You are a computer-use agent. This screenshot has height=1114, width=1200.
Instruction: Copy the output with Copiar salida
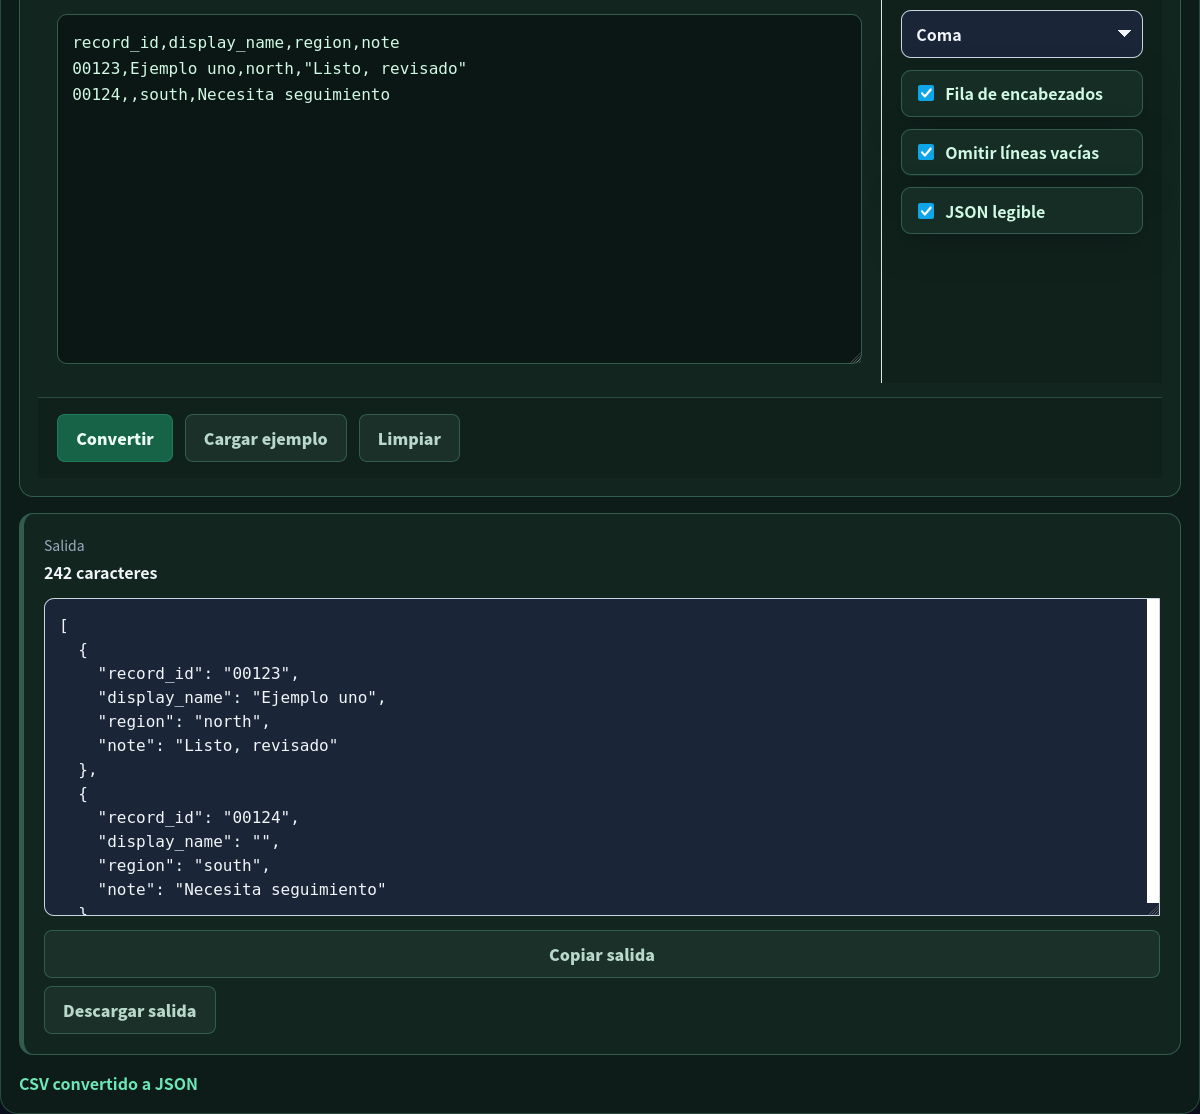602,954
